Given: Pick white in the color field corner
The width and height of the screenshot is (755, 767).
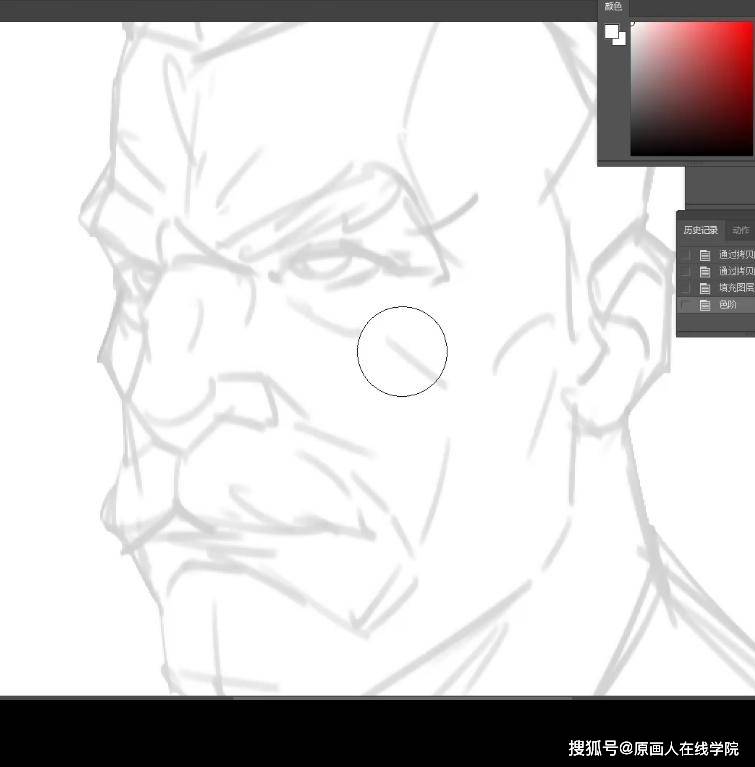Looking at the screenshot, I should (633, 23).
